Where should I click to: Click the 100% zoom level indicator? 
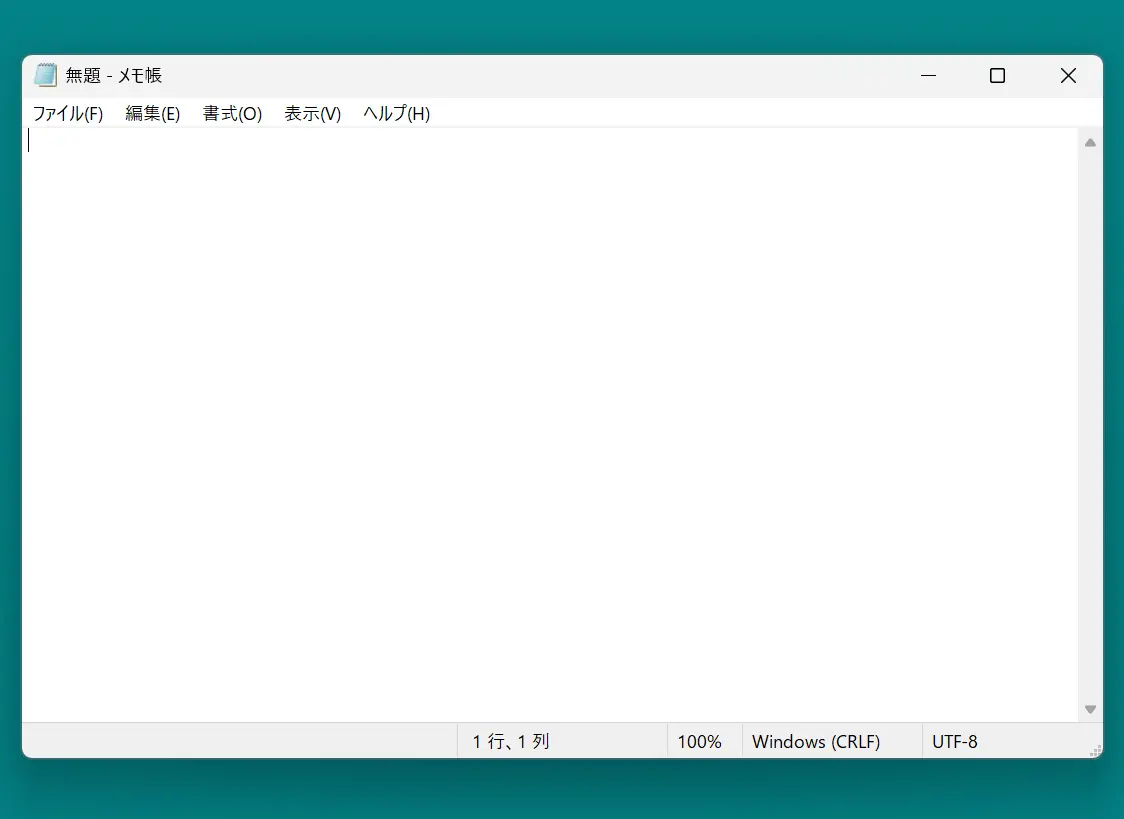click(x=701, y=741)
